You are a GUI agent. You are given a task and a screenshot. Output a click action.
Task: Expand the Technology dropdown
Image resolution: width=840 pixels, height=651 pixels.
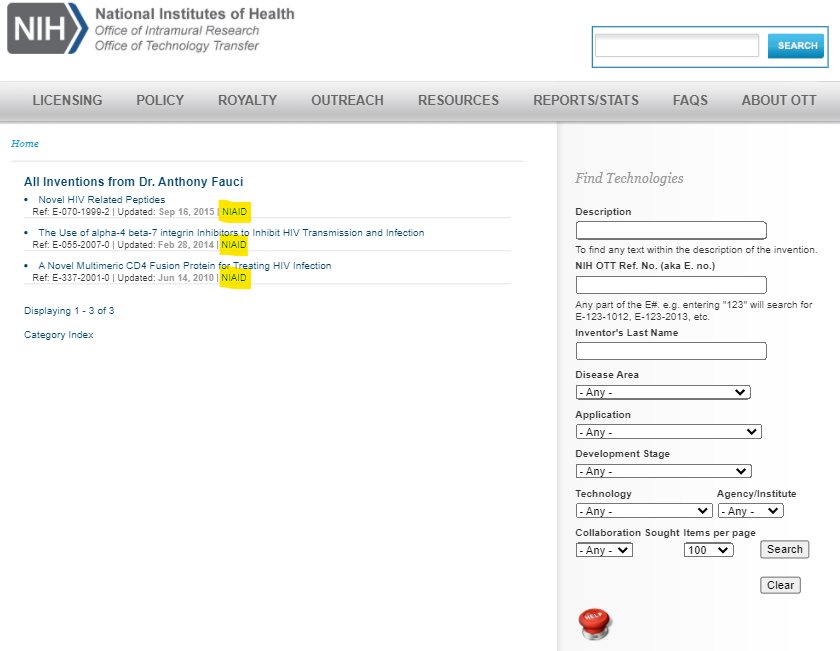[644, 511]
